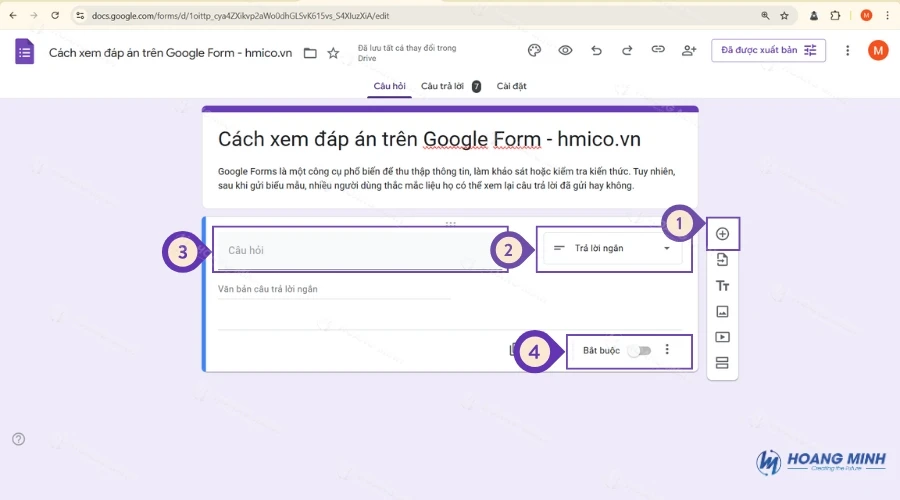Screen dimensions: 900x500
Task: Click the form title heading text
Action: (429, 139)
